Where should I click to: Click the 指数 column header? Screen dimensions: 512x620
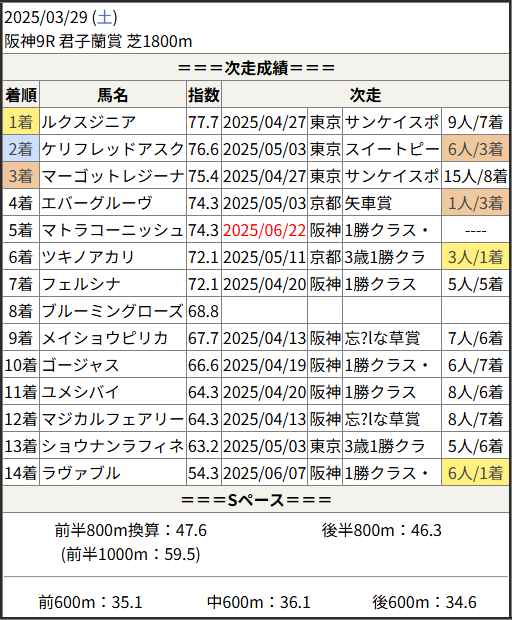(x=204, y=95)
